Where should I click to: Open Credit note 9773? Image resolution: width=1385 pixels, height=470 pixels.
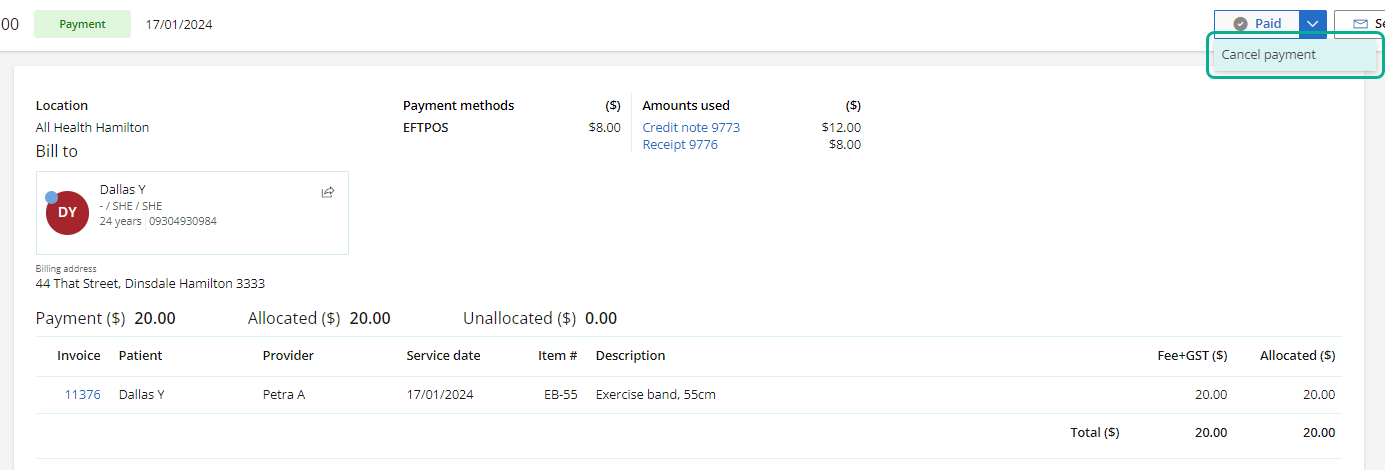coord(691,127)
